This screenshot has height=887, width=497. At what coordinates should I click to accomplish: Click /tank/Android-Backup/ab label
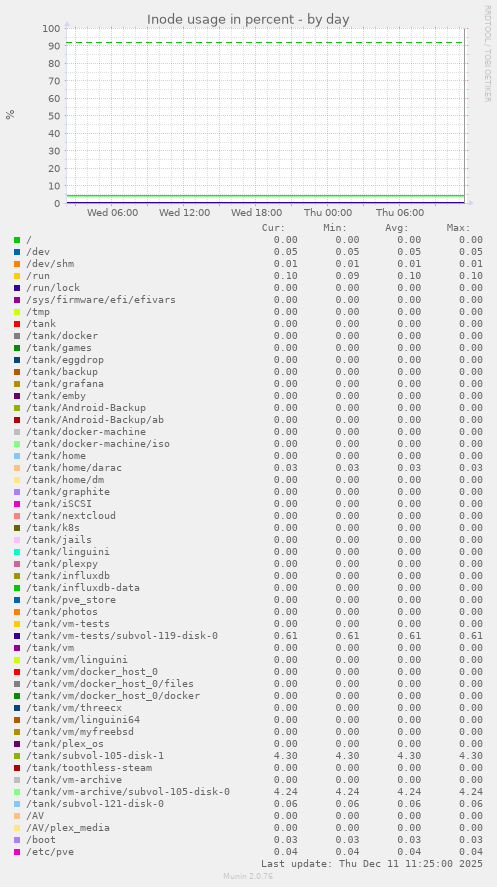pos(95,419)
